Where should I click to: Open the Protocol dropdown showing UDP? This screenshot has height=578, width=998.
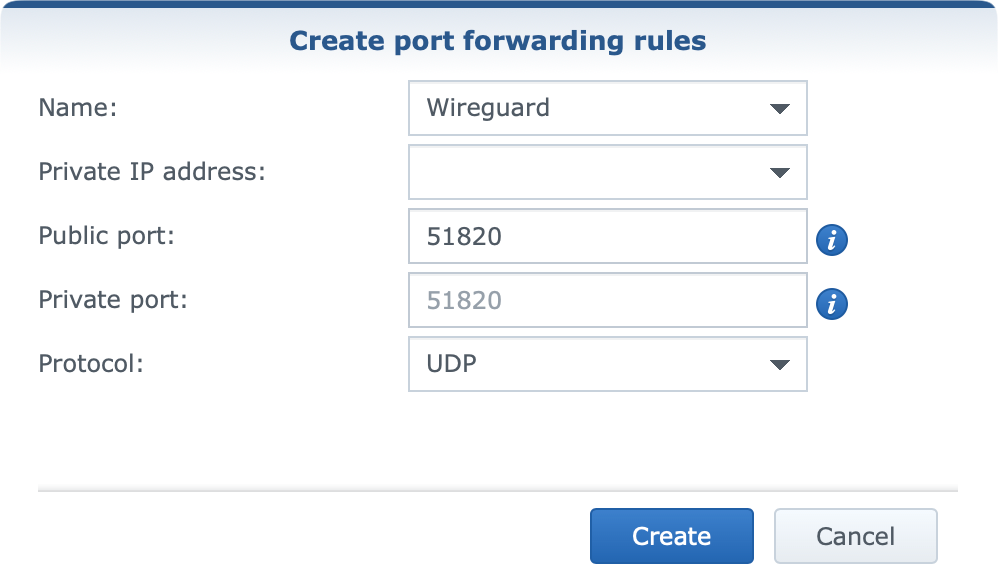(x=782, y=364)
